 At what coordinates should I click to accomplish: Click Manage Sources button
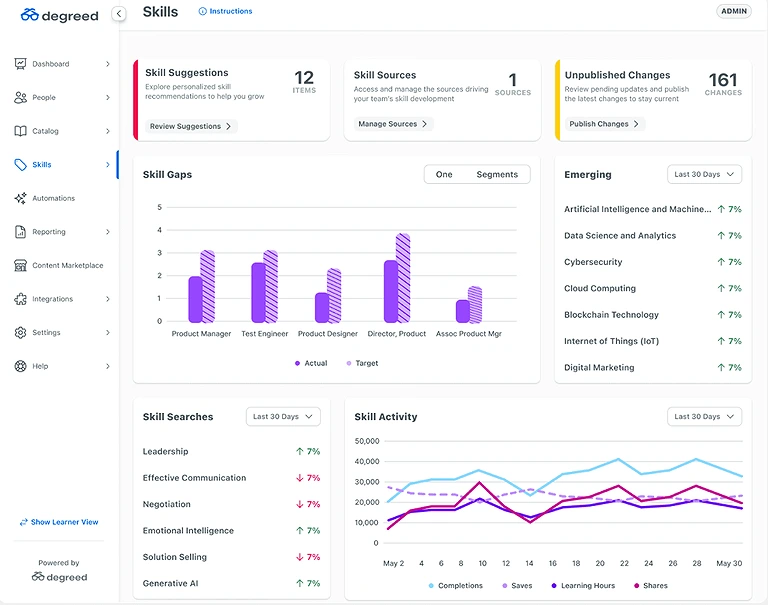click(393, 124)
